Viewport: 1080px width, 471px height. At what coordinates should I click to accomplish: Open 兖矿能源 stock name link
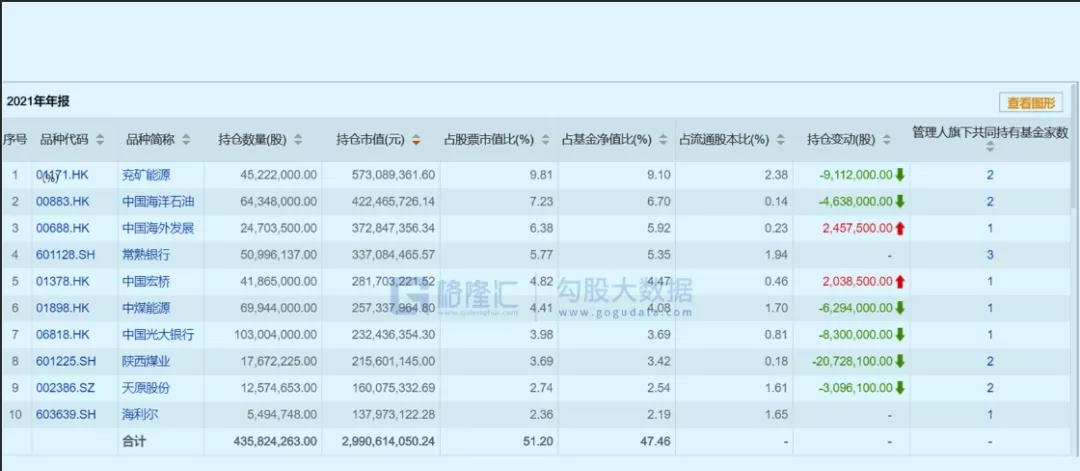(x=146, y=175)
